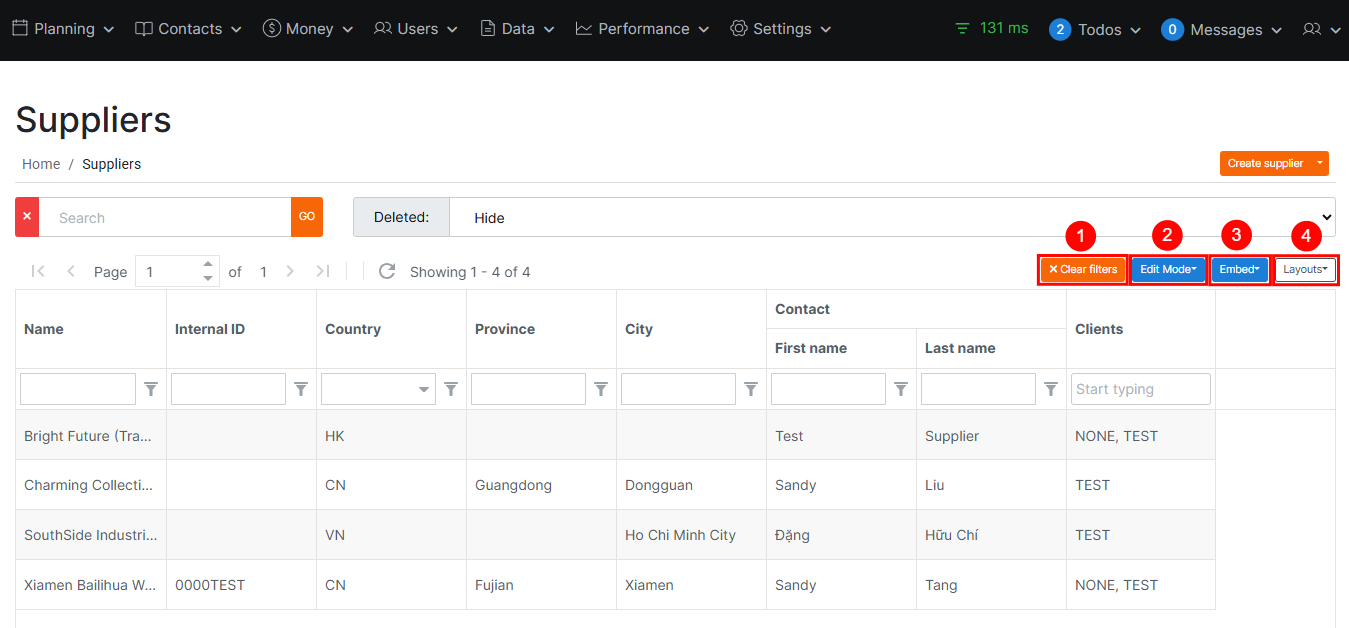Open the Todos dropdown

point(1095,30)
